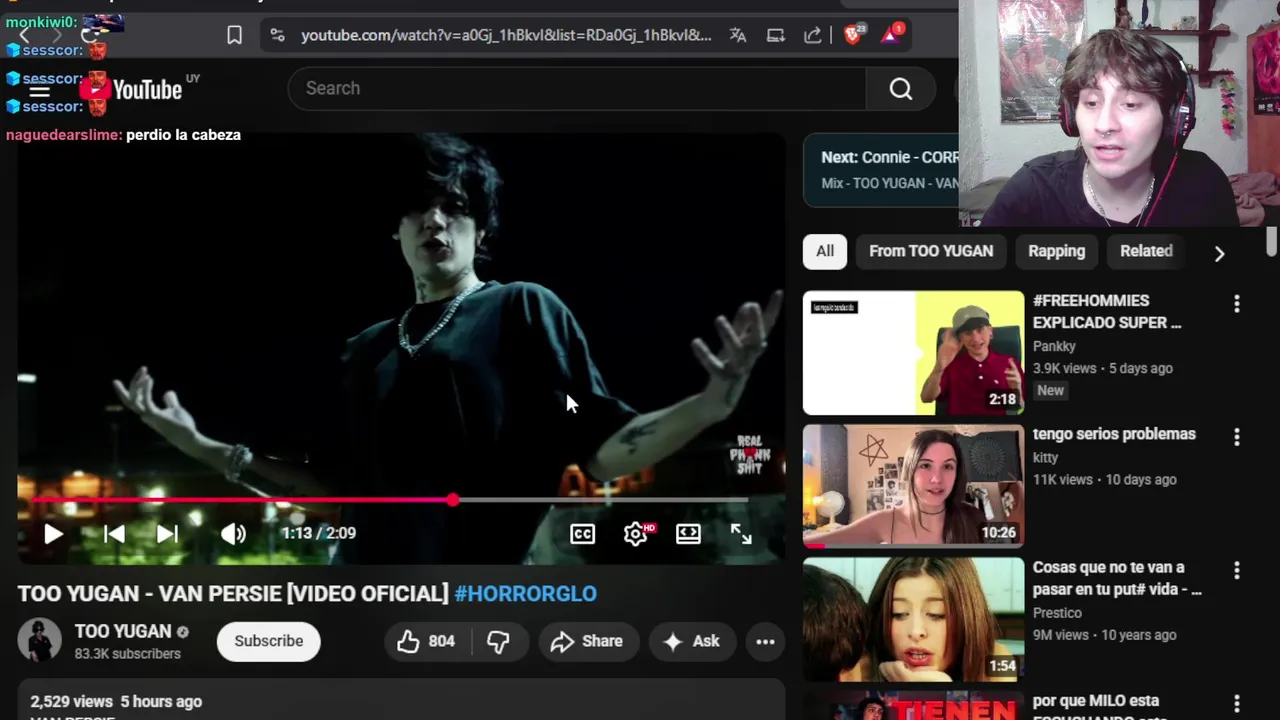Open options menu for por que MILO video
1280x720 pixels.
click(x=1237, y=704)
